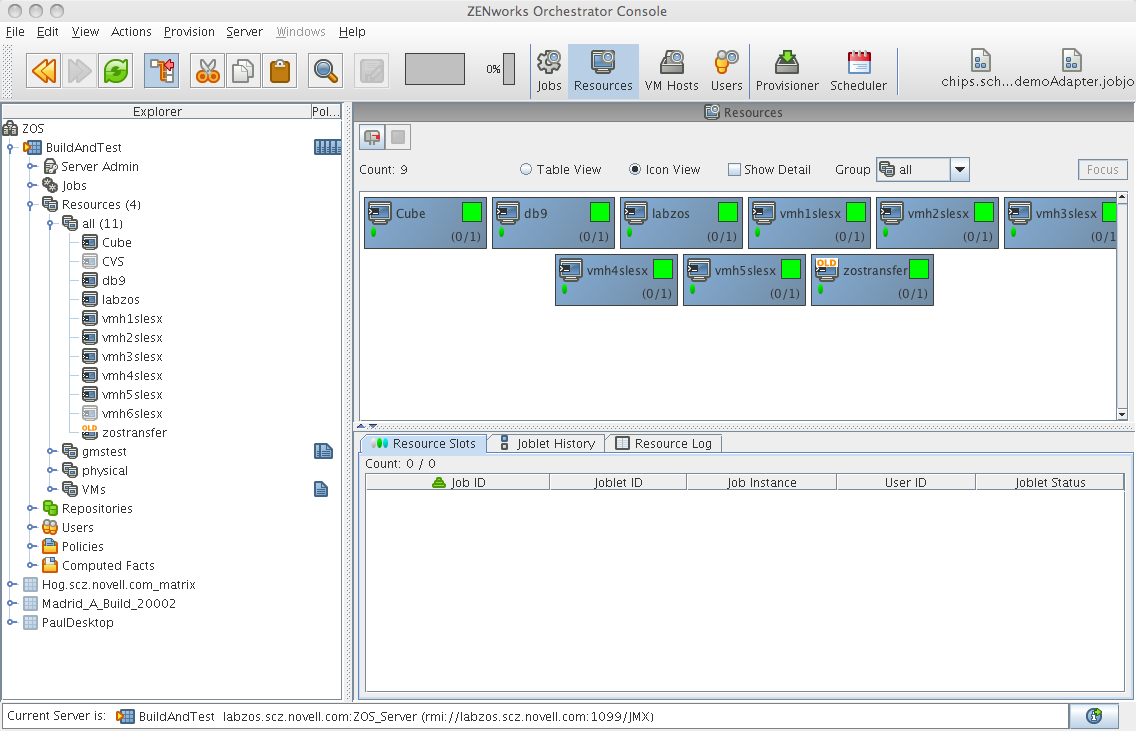This screenshot has height=731, width=1136.
Task: Open the Actions menu
Action: tap(131, 32)
